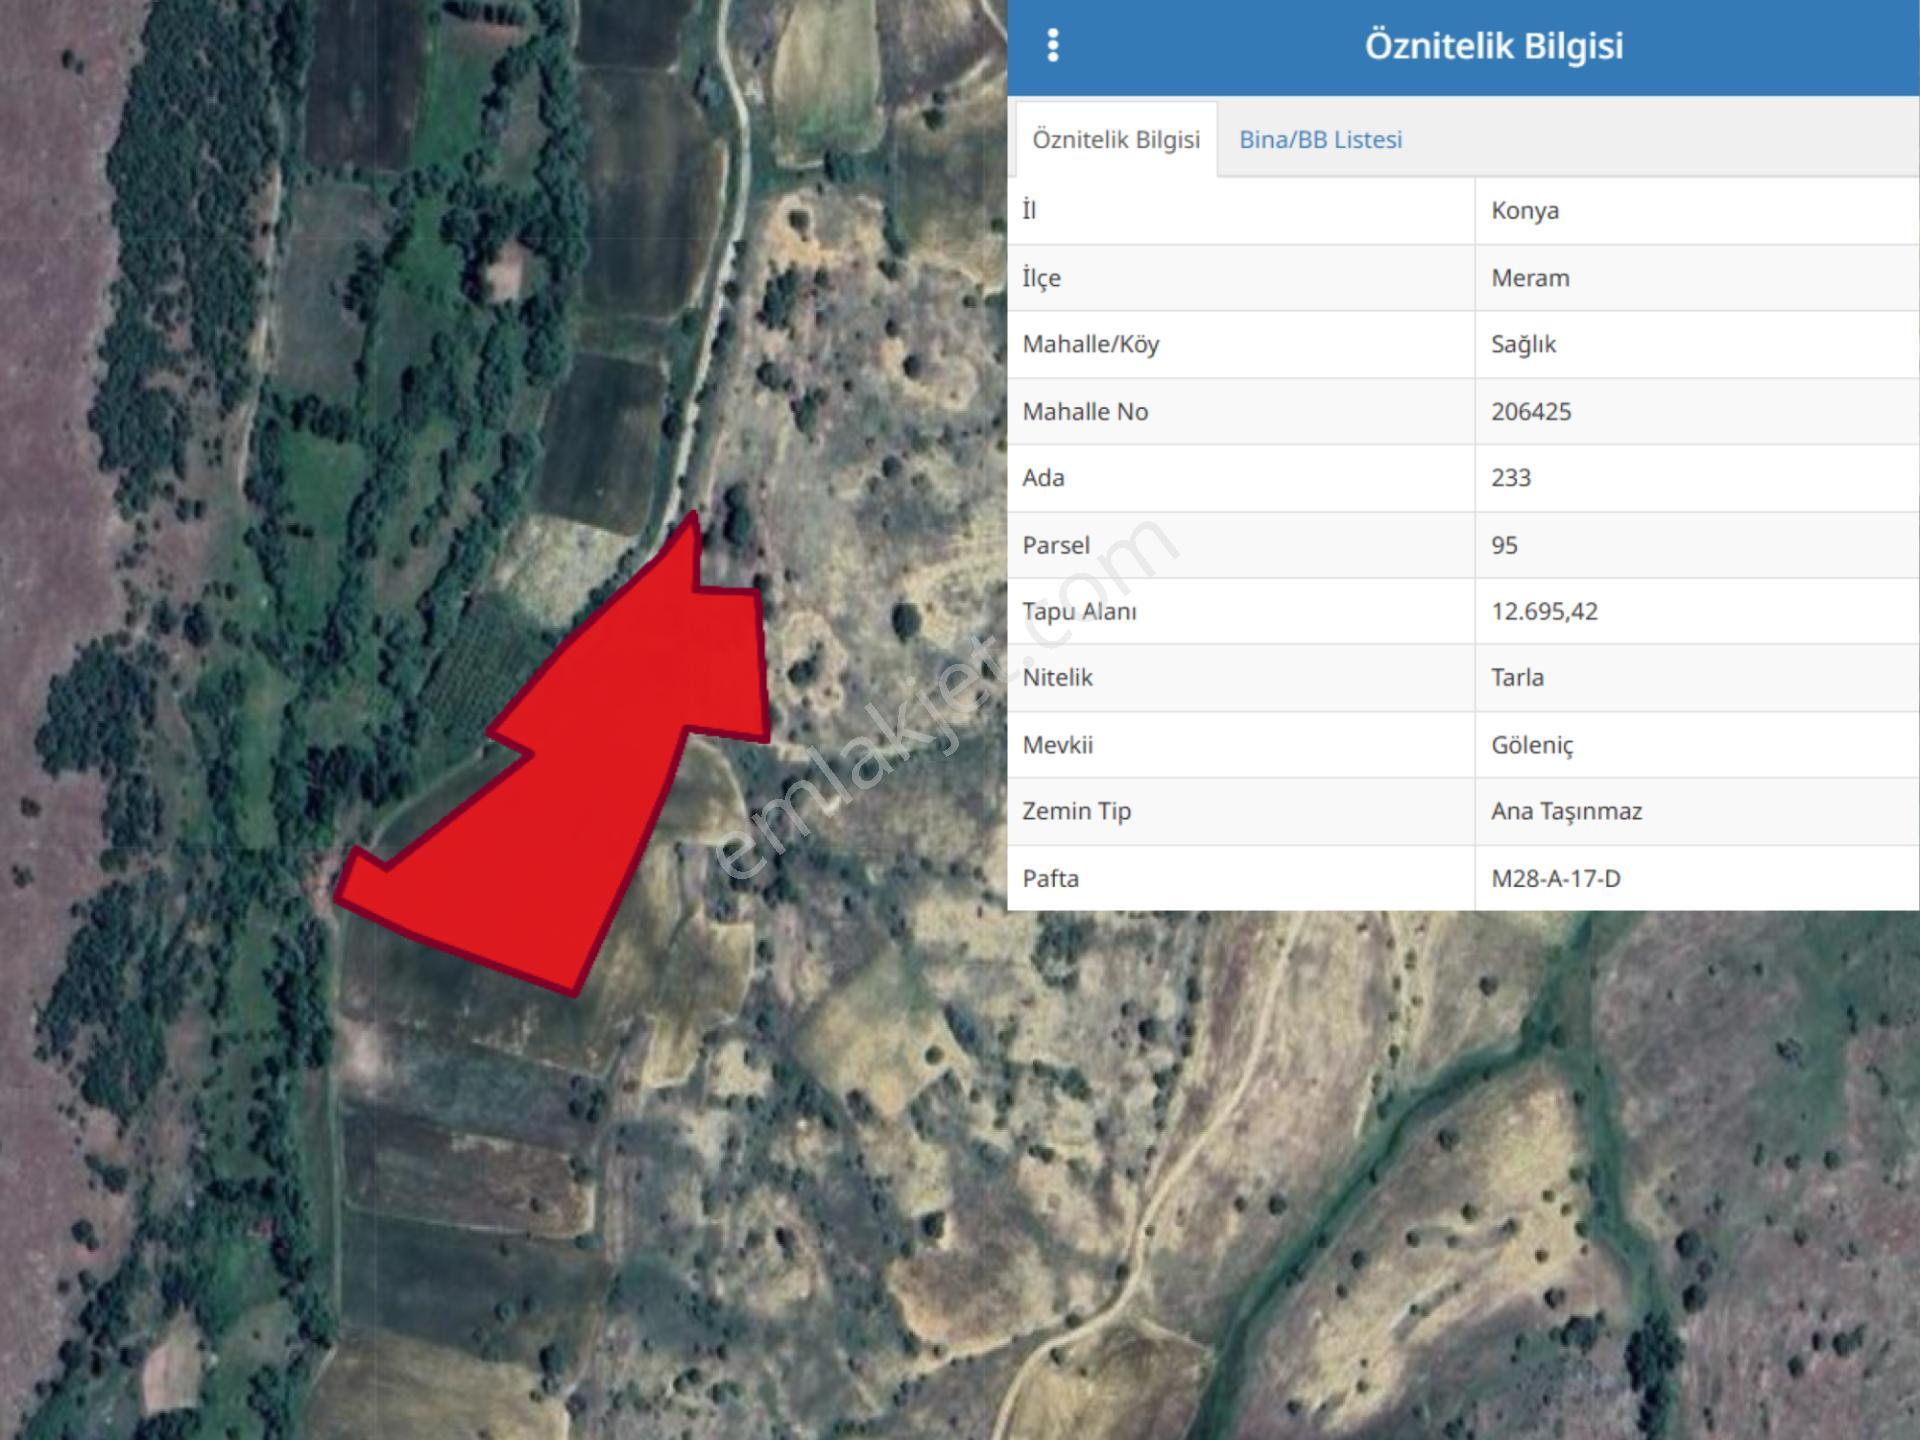1920x1440 pixels.
Task: Click the Parsel label cell
Action: [1241, 545]
